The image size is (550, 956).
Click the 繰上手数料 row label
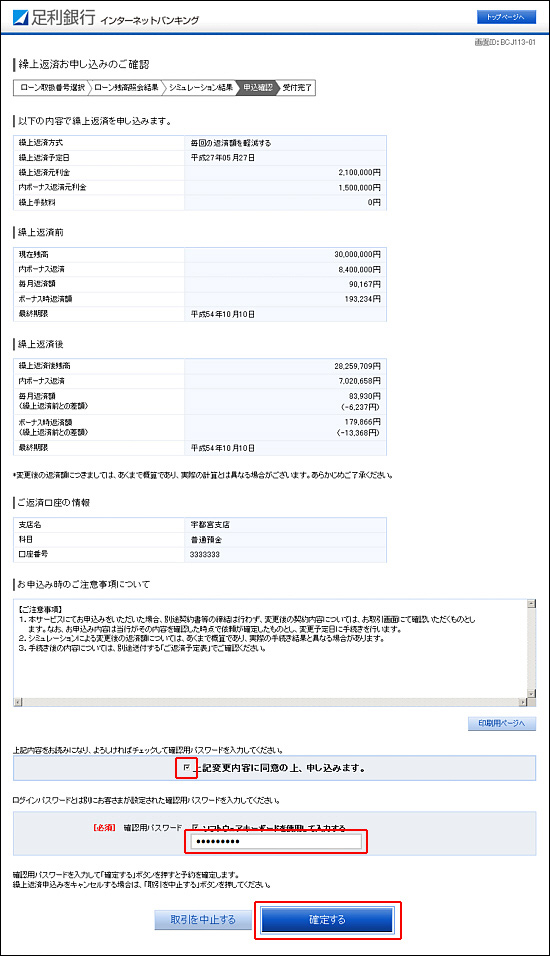point(37,202)
